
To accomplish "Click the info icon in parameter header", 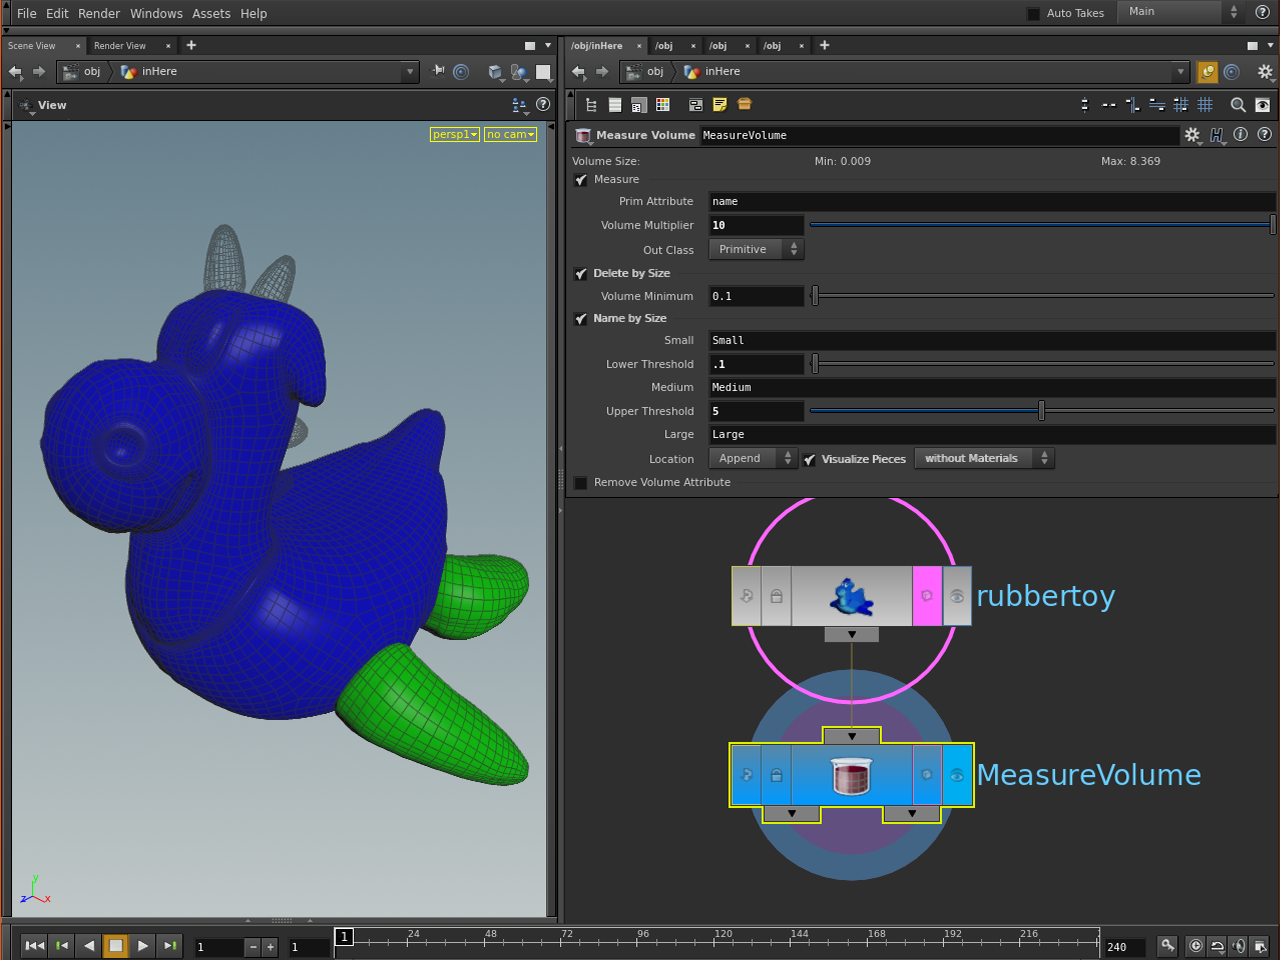I will (1240, 135).
